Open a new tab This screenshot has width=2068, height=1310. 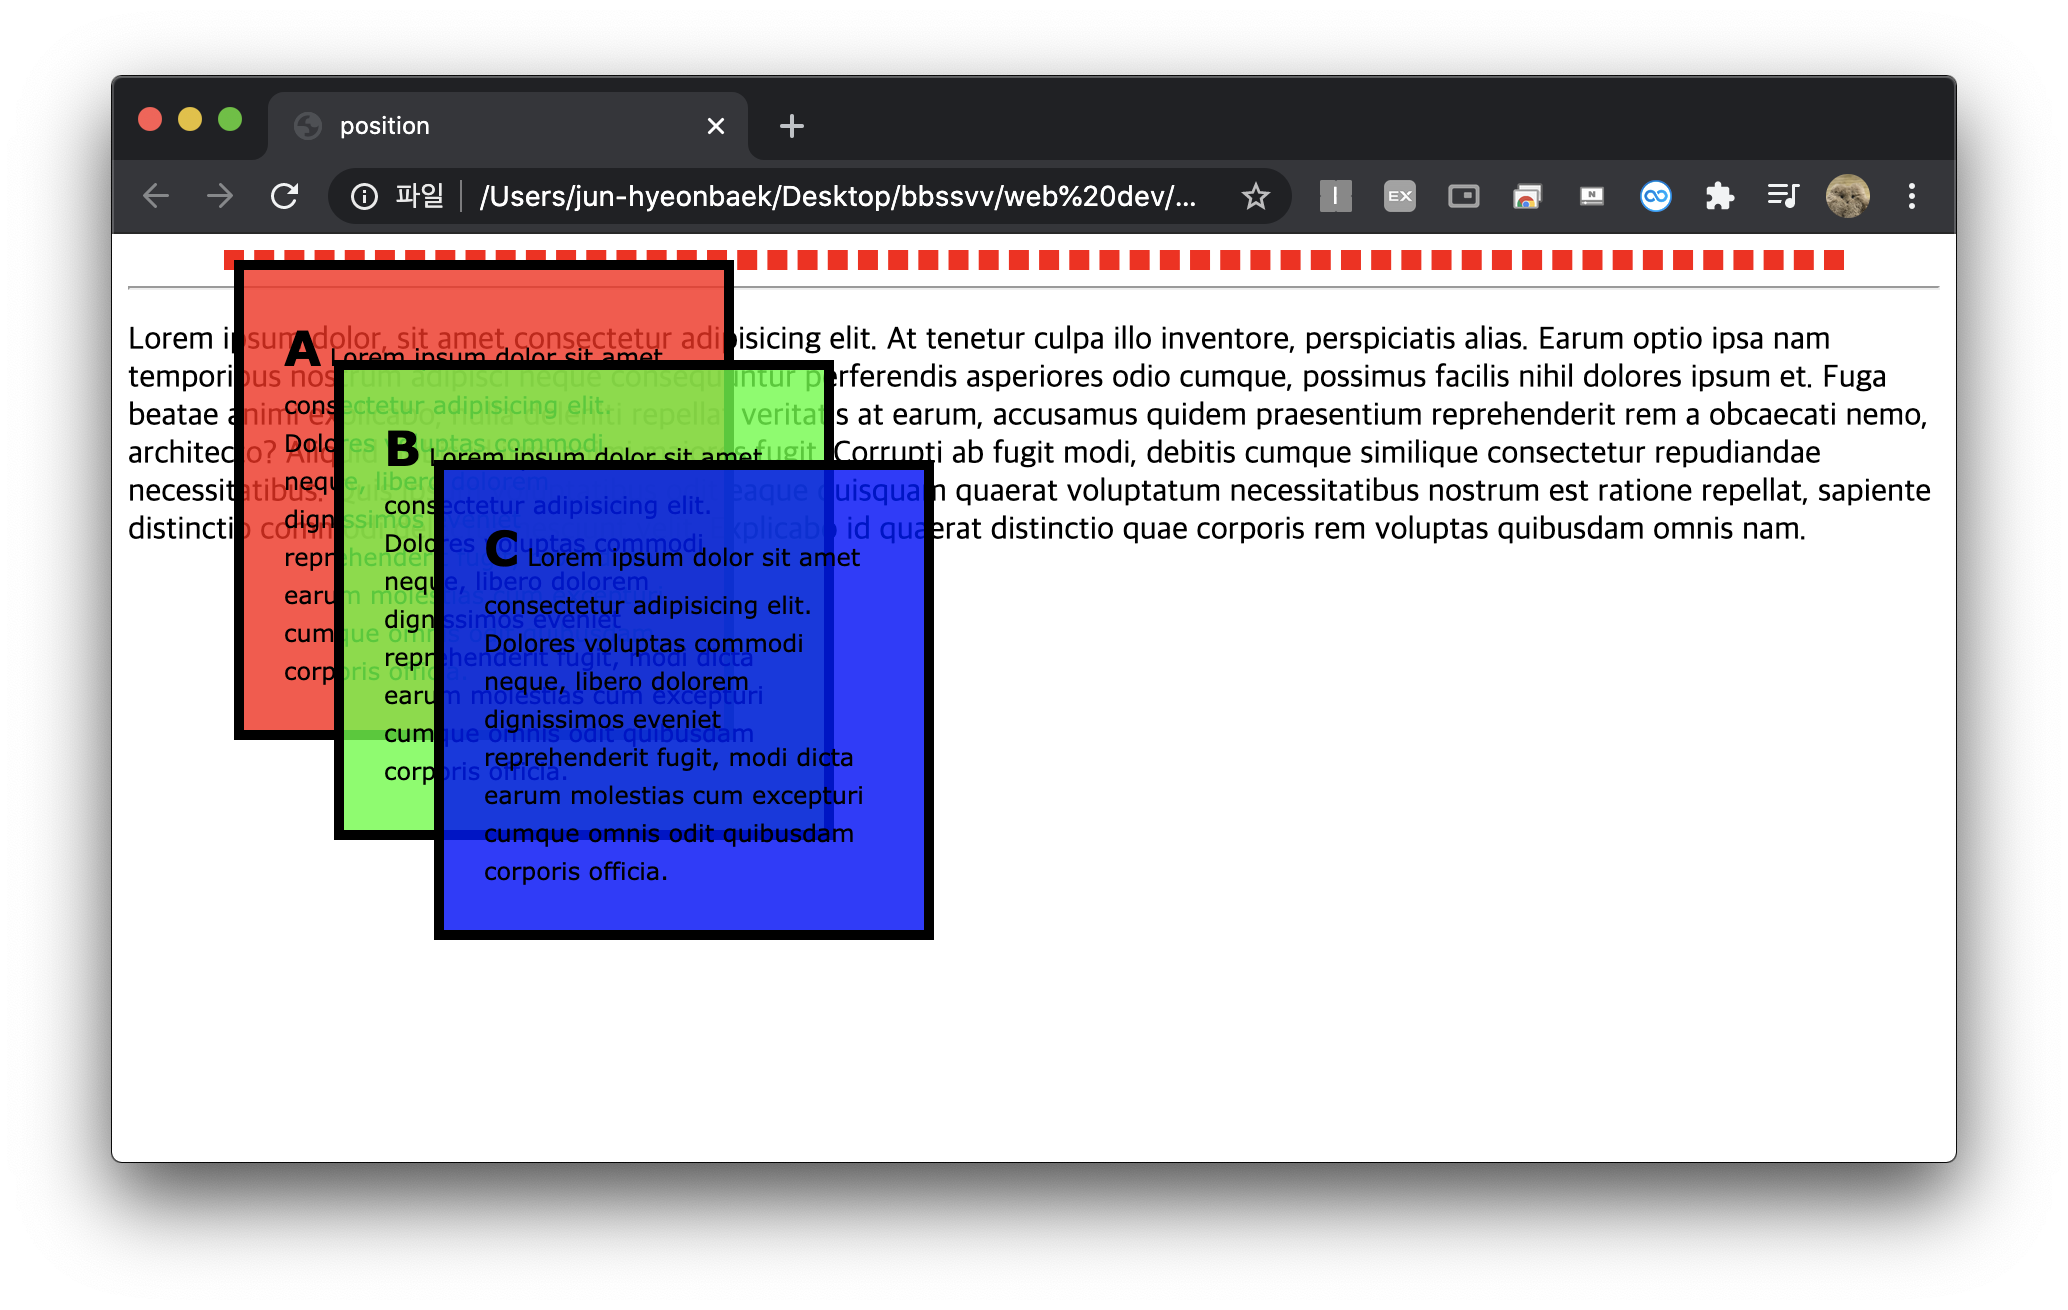click(791, 126)
